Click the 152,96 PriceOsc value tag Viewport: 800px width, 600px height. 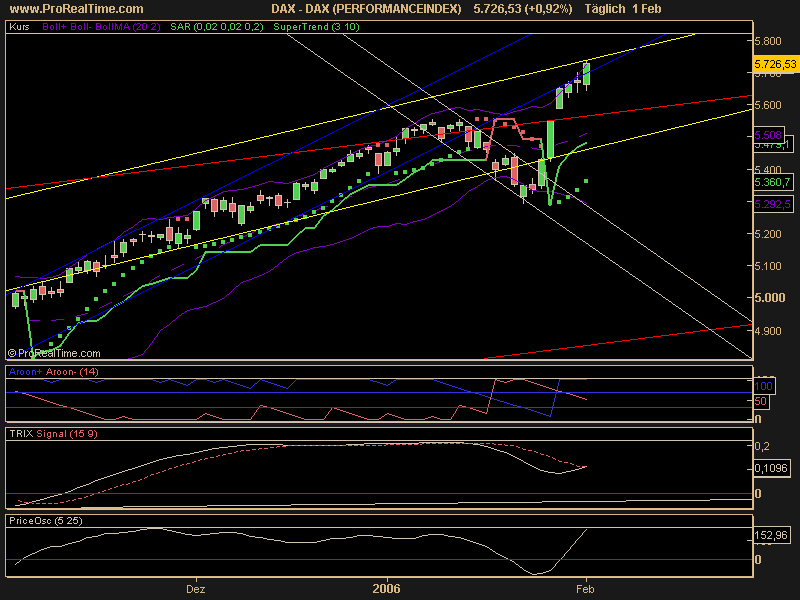coord(771,536)
